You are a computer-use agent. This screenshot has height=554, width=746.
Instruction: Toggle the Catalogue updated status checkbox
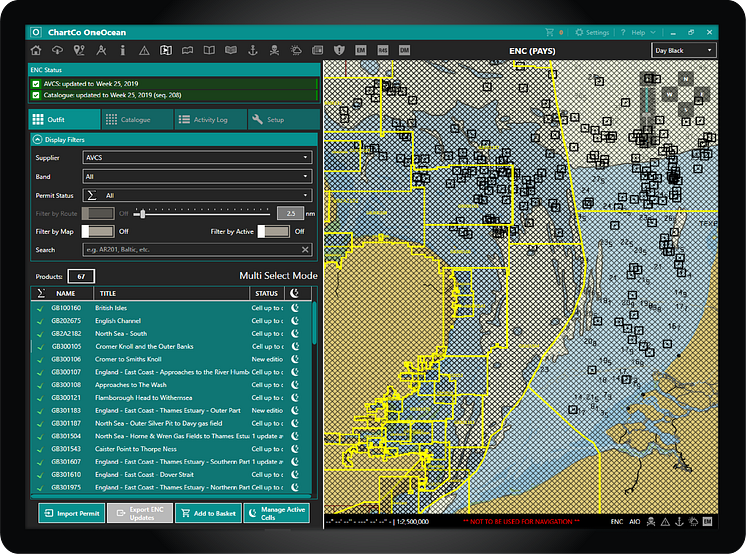coord(36,95)
